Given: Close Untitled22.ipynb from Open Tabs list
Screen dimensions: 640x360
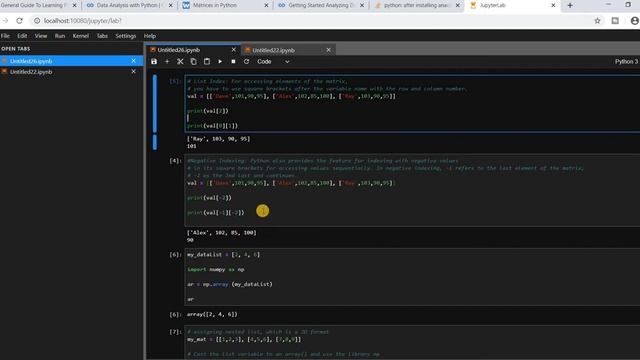Looking at the screenshot, I should click(x=133, y=71).
